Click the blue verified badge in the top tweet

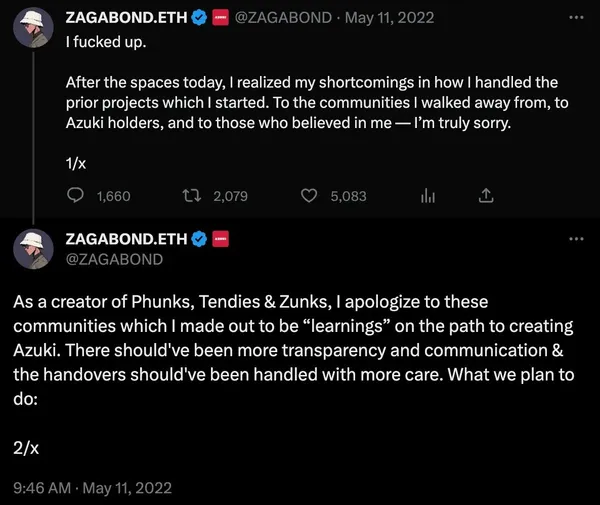[200, 17]
